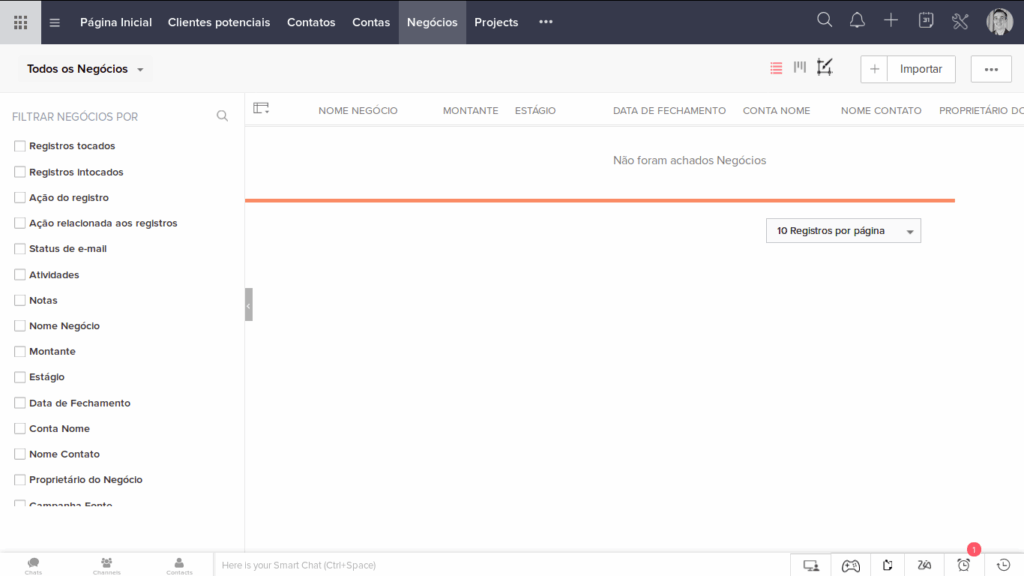Click the create new deal plus button
This screenshot has height=576, width=1024.
874,69
